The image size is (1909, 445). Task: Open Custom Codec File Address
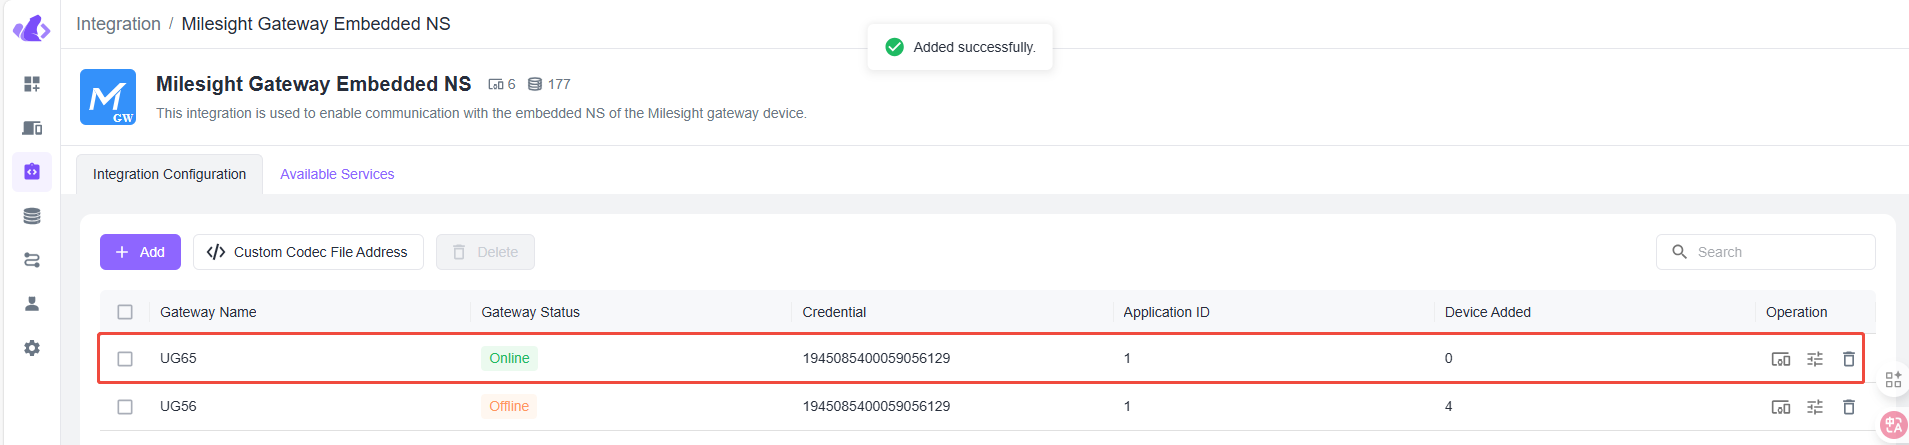pyautogui.click(x=308, y=252)
